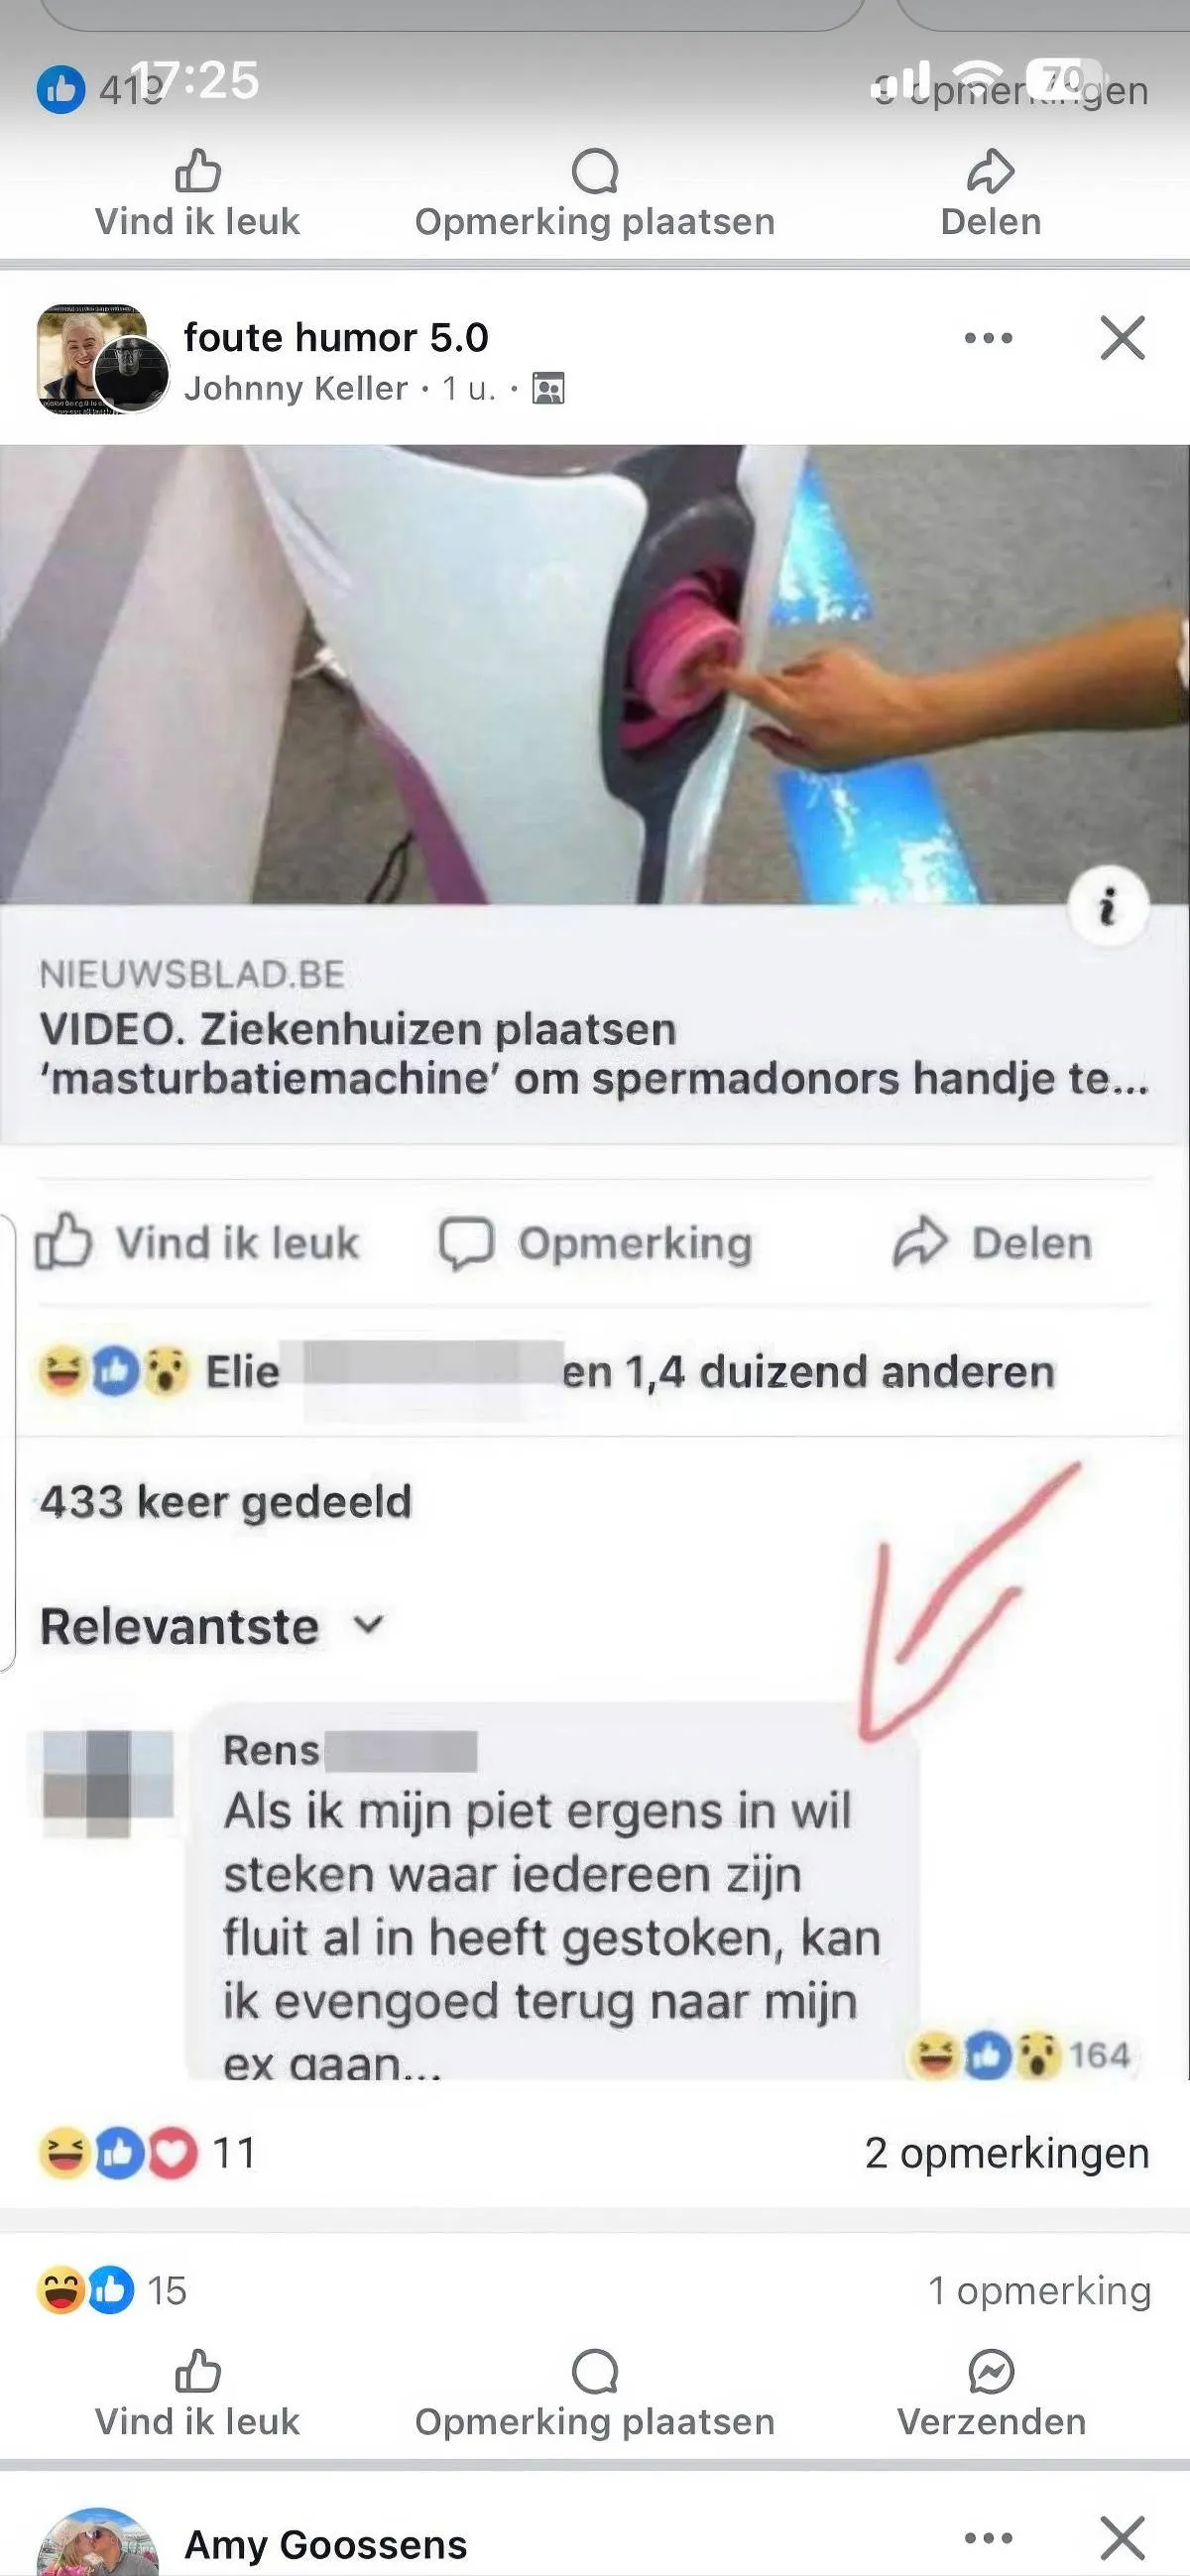This screenshot has width=1190, height=2576.
Task: Like the foute humor 5.0 post
Action: 197,2394
